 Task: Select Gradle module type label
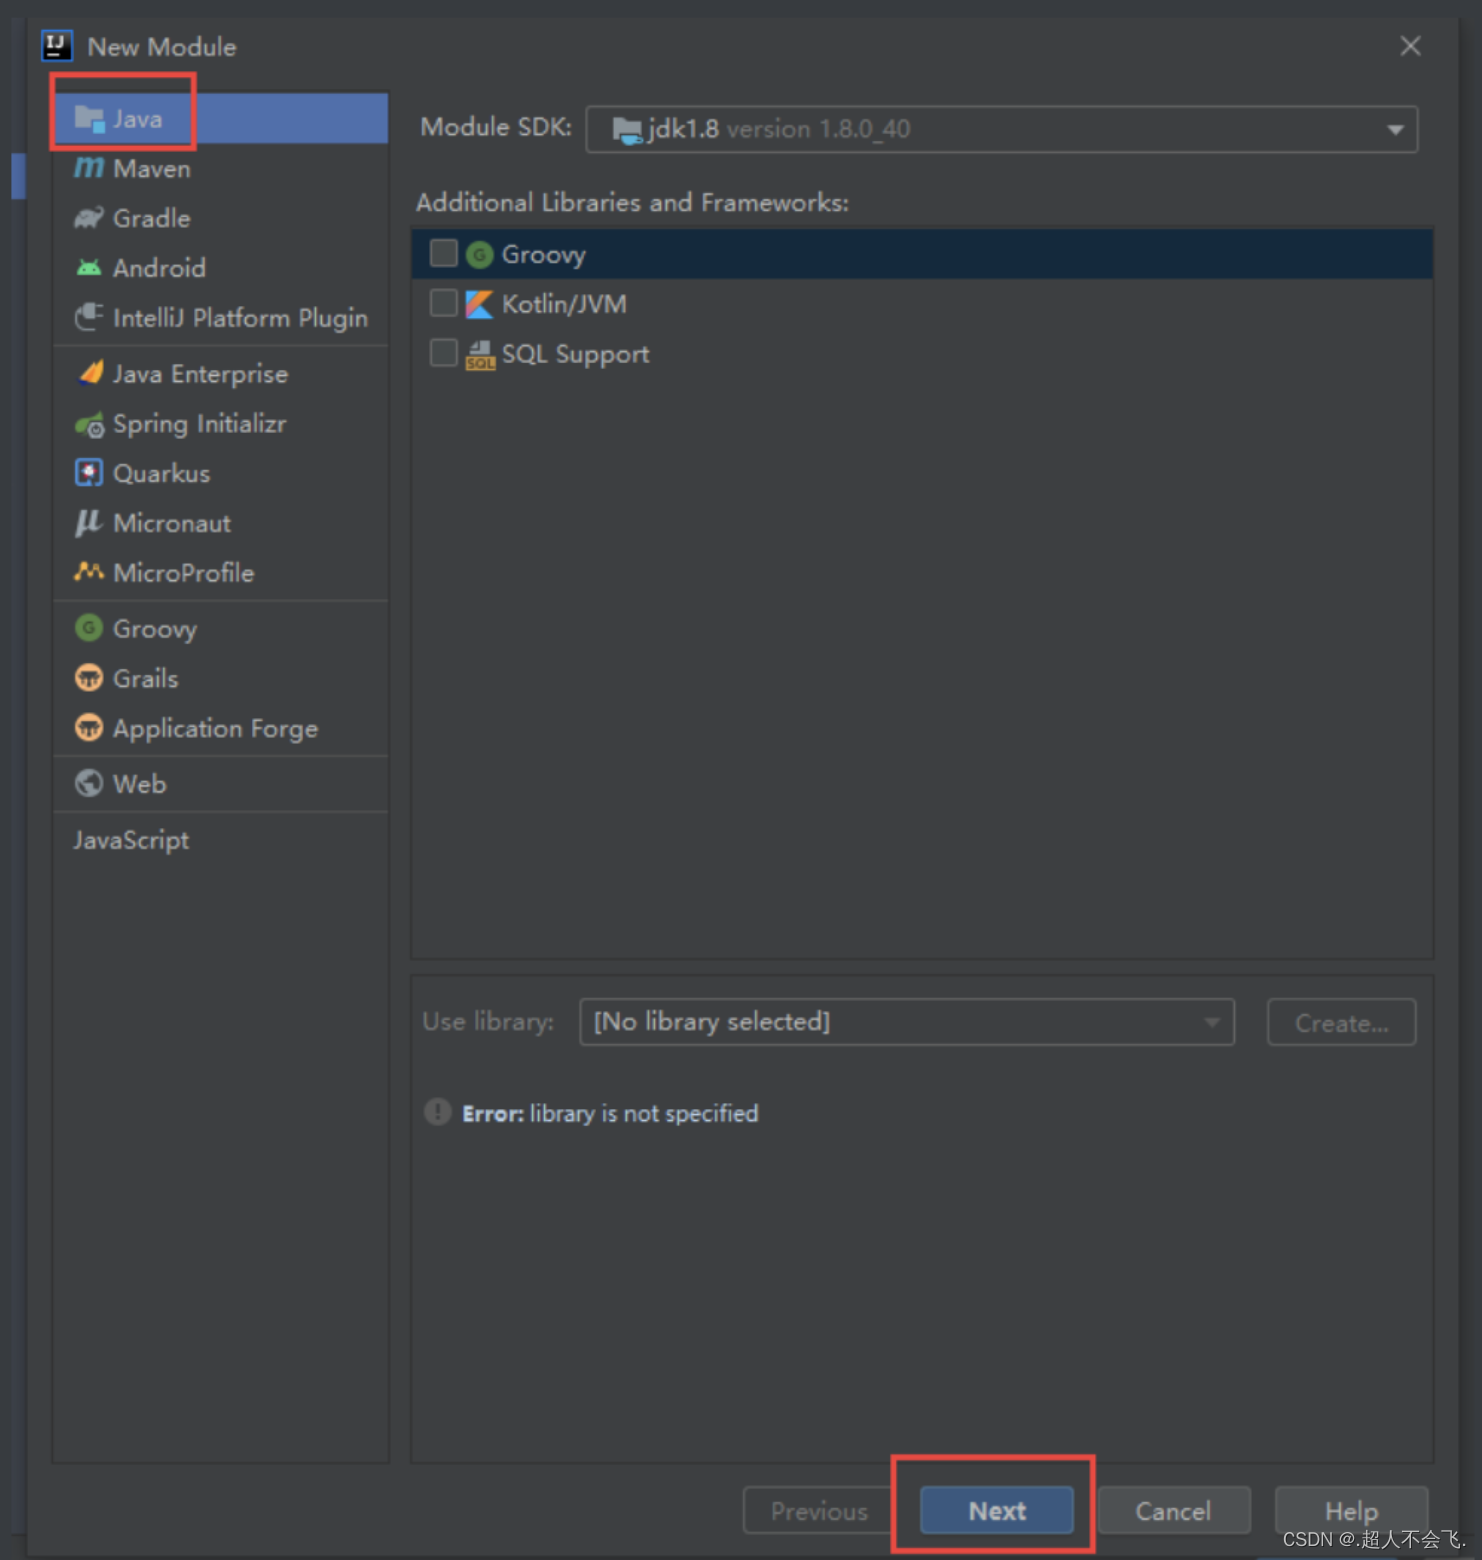(152, 218)
